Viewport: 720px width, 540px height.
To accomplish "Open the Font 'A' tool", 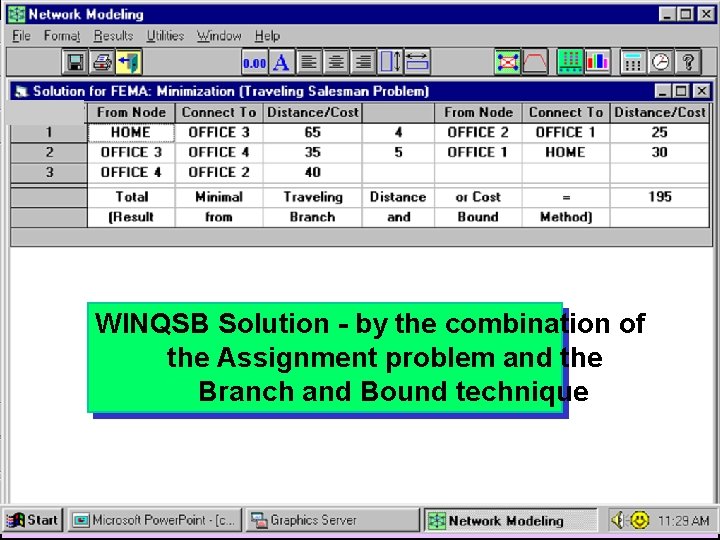I will pyautogui.click(x=281, y=62).
